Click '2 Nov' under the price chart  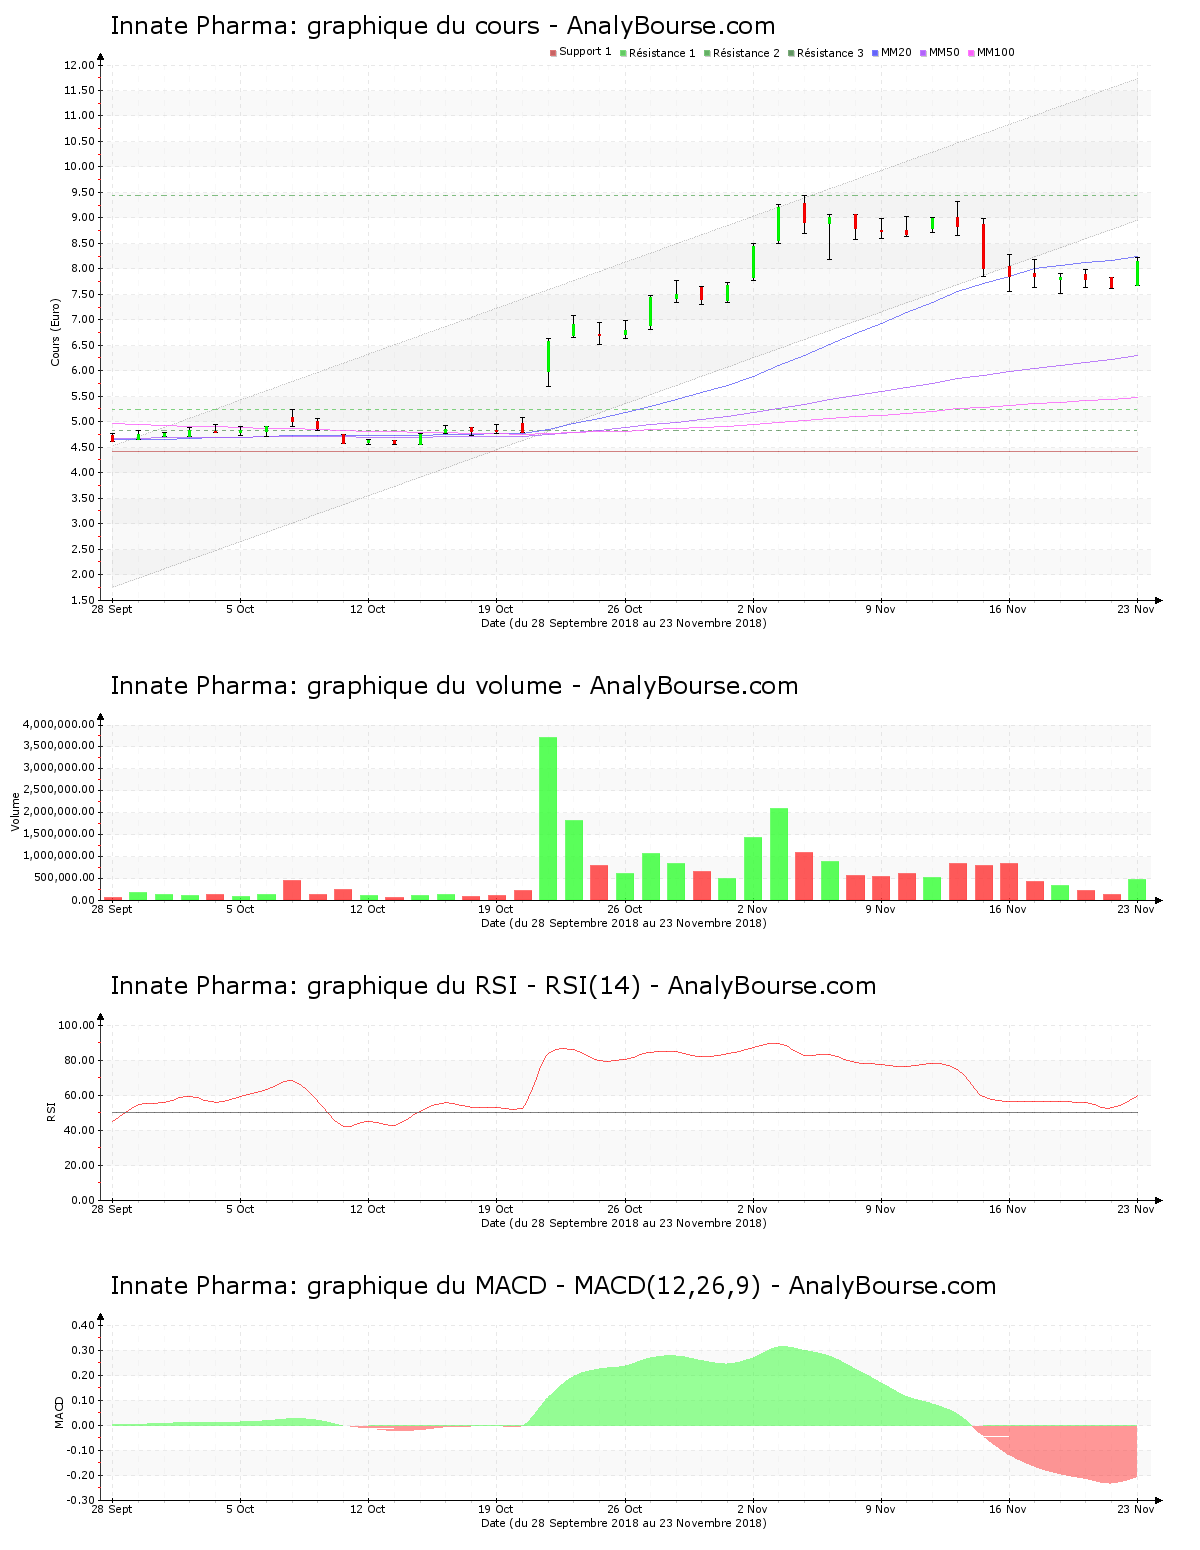point(752,609)
